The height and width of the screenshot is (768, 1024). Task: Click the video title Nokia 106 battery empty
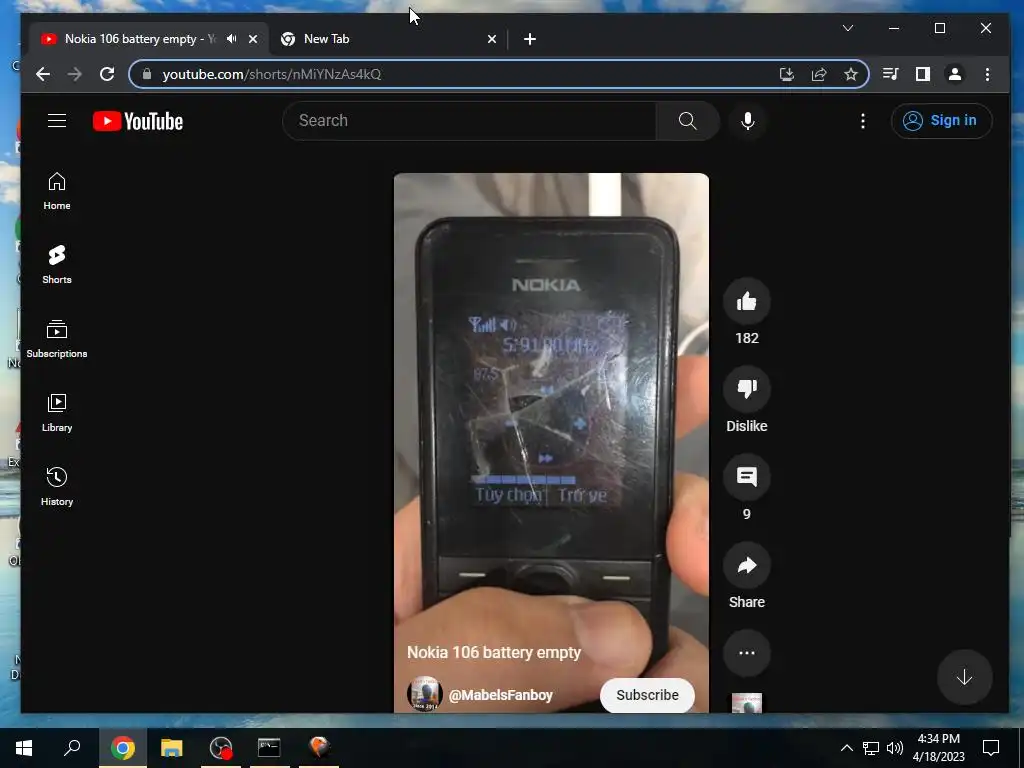pyautogui.click(x=494, y=652)
